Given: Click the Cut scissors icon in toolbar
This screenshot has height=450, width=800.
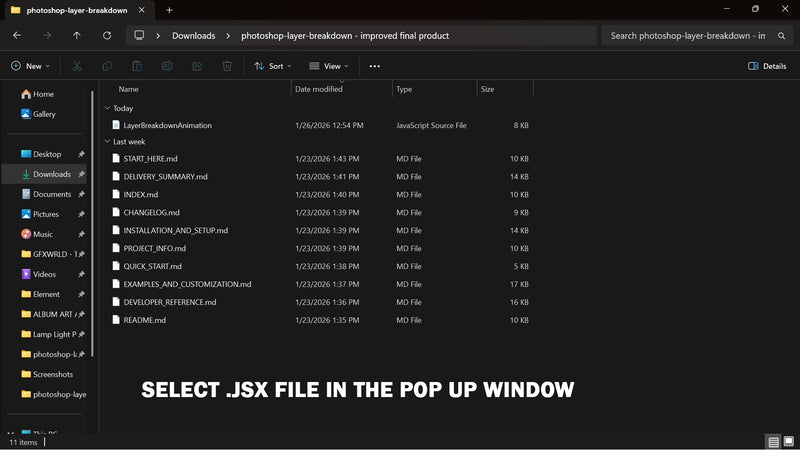Looking at the screenshot, I should 76,66.
